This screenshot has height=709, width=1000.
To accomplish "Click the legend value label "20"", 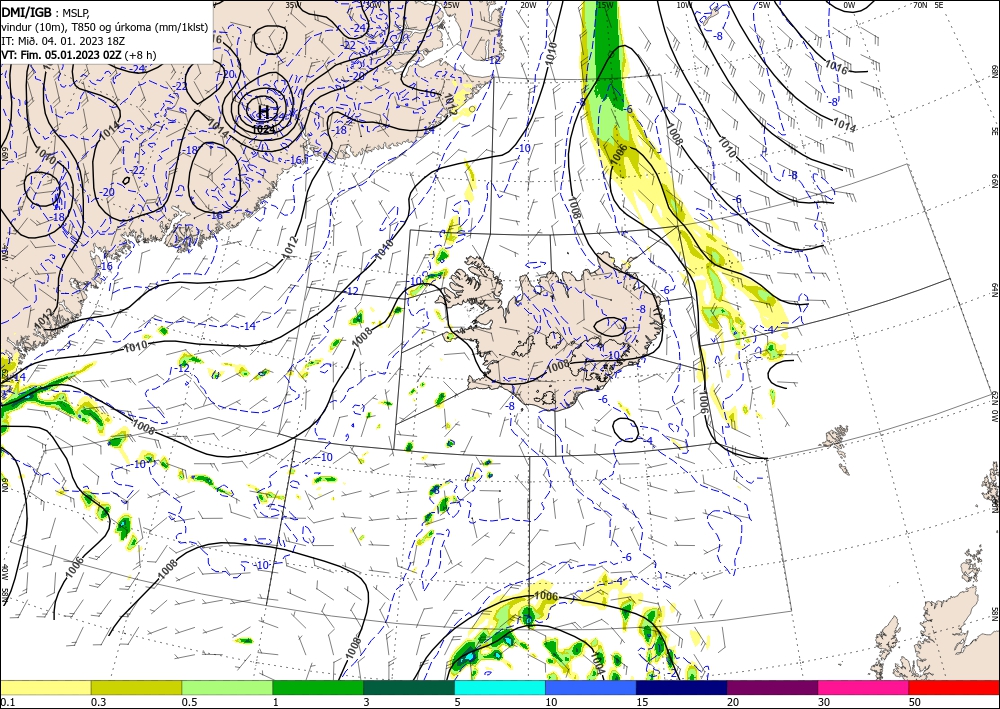I will (x=733, y=702).
